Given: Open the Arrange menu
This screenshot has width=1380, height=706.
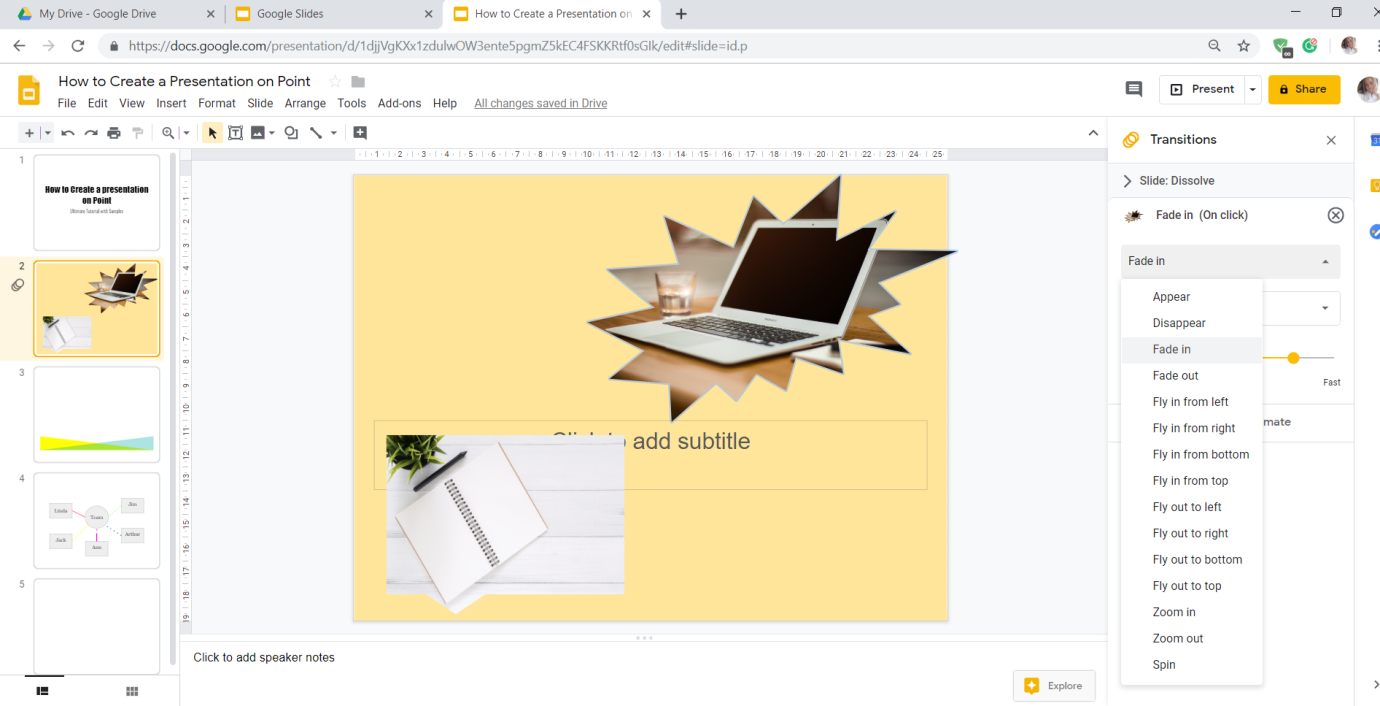Looking at the screenshot, I should click(305, 103).
